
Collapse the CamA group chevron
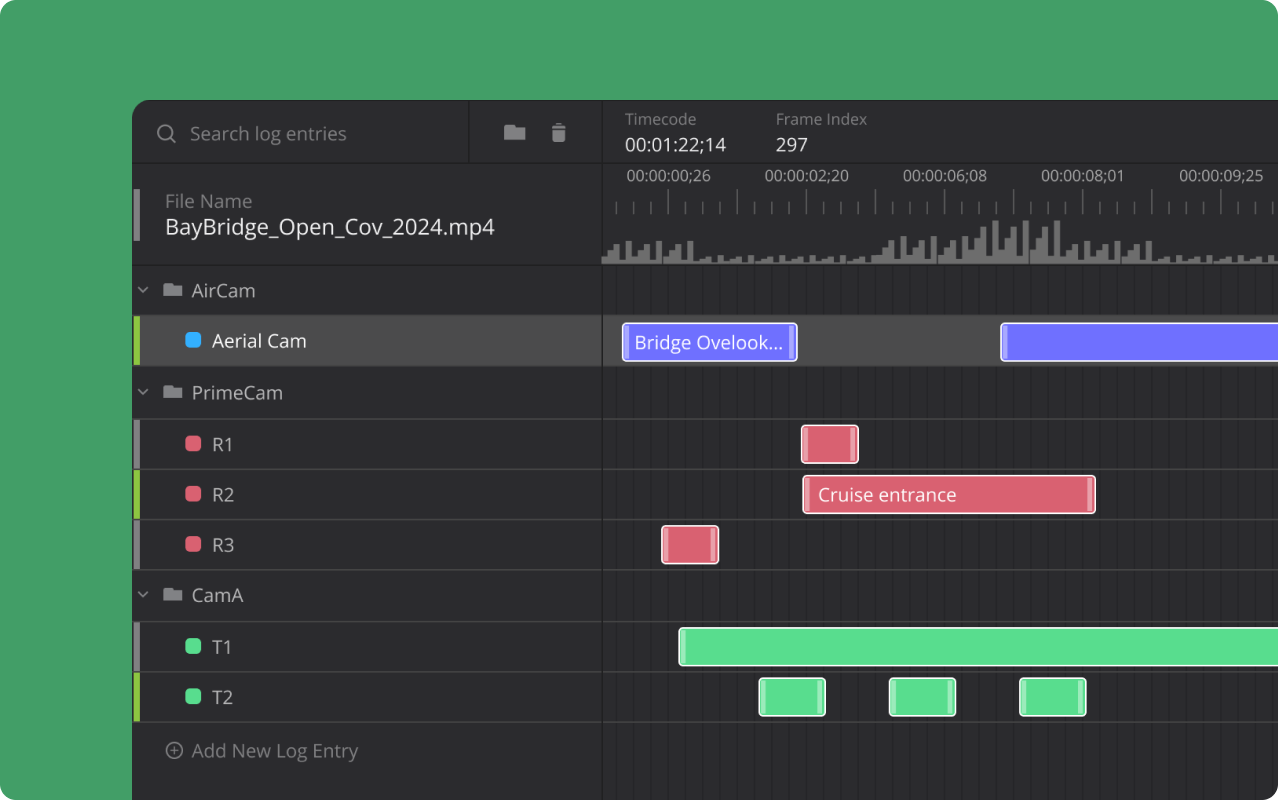[x=143, y=594]
